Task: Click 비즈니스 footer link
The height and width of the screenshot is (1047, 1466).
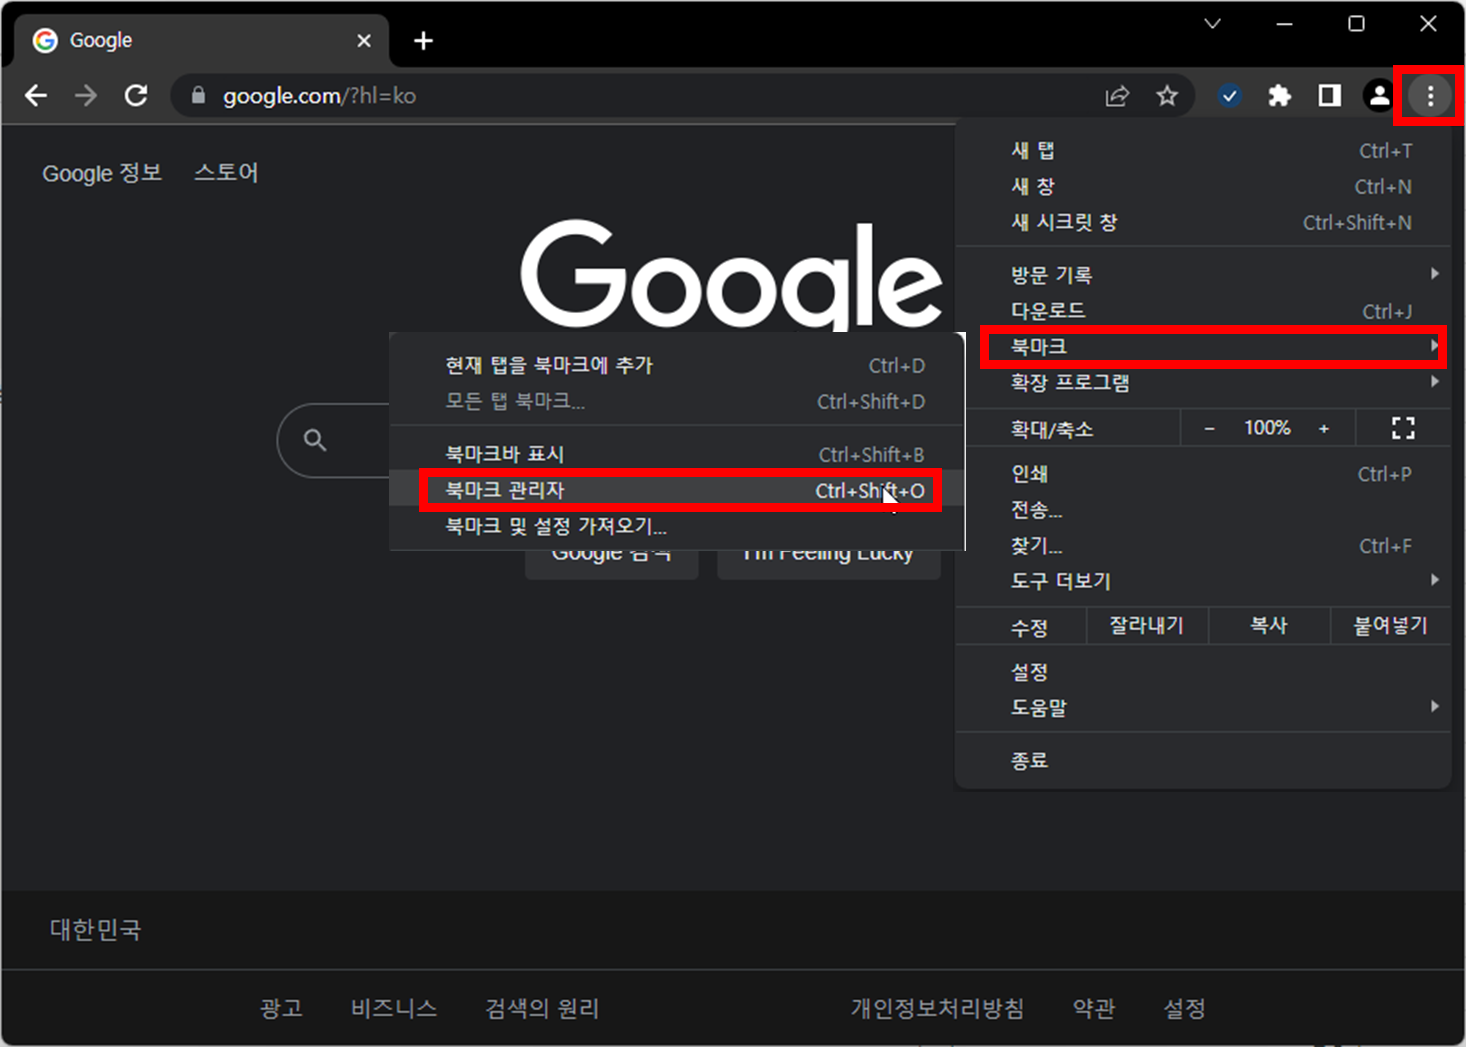Action: 394,1008
